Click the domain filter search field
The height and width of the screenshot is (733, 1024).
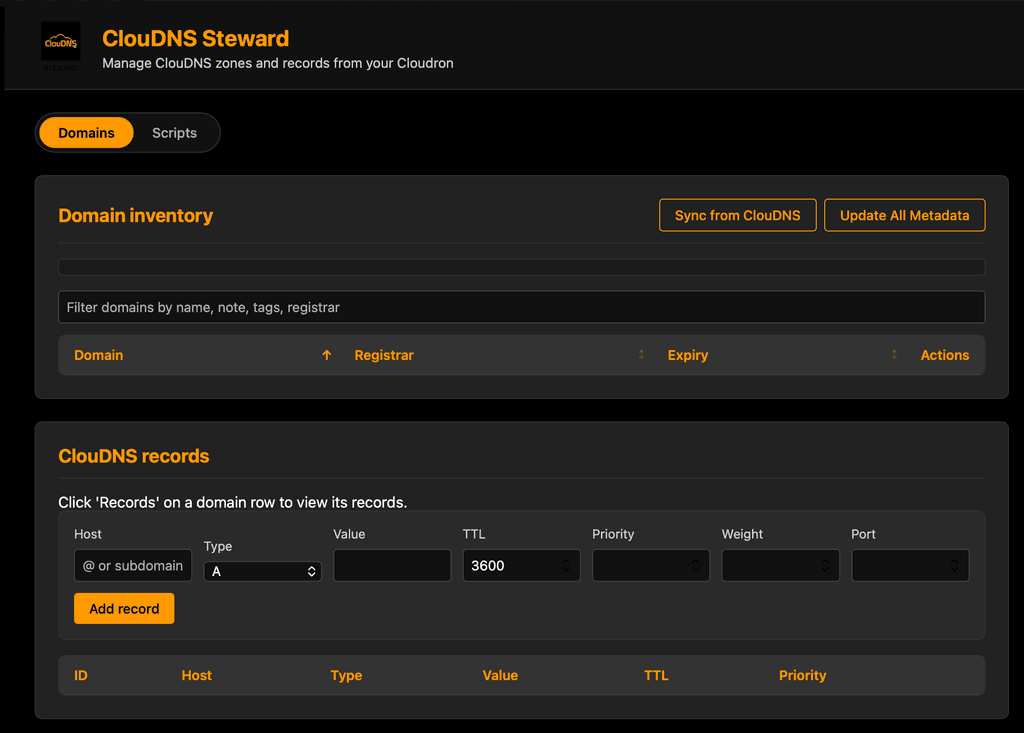[x=521, y=307]
